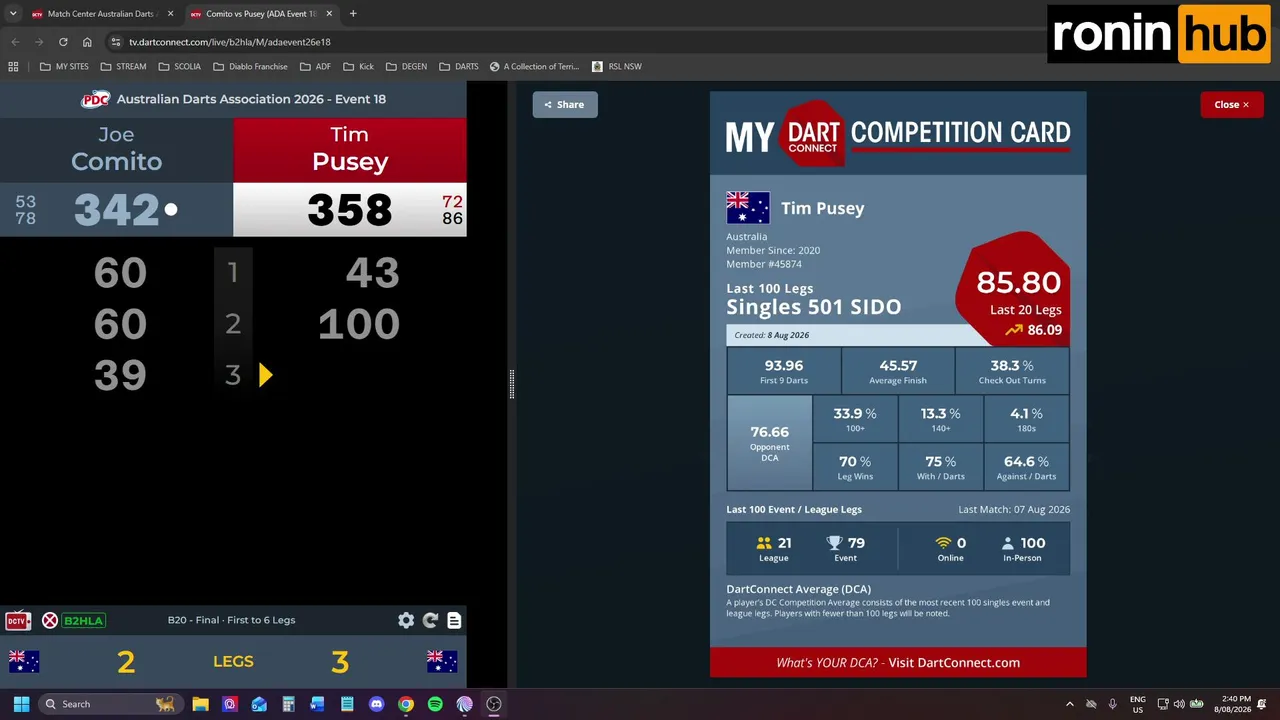The height and width of the screenshot is (720, 1280).
Task: Close the competition card with Close button
Action: coord(1232,104)
